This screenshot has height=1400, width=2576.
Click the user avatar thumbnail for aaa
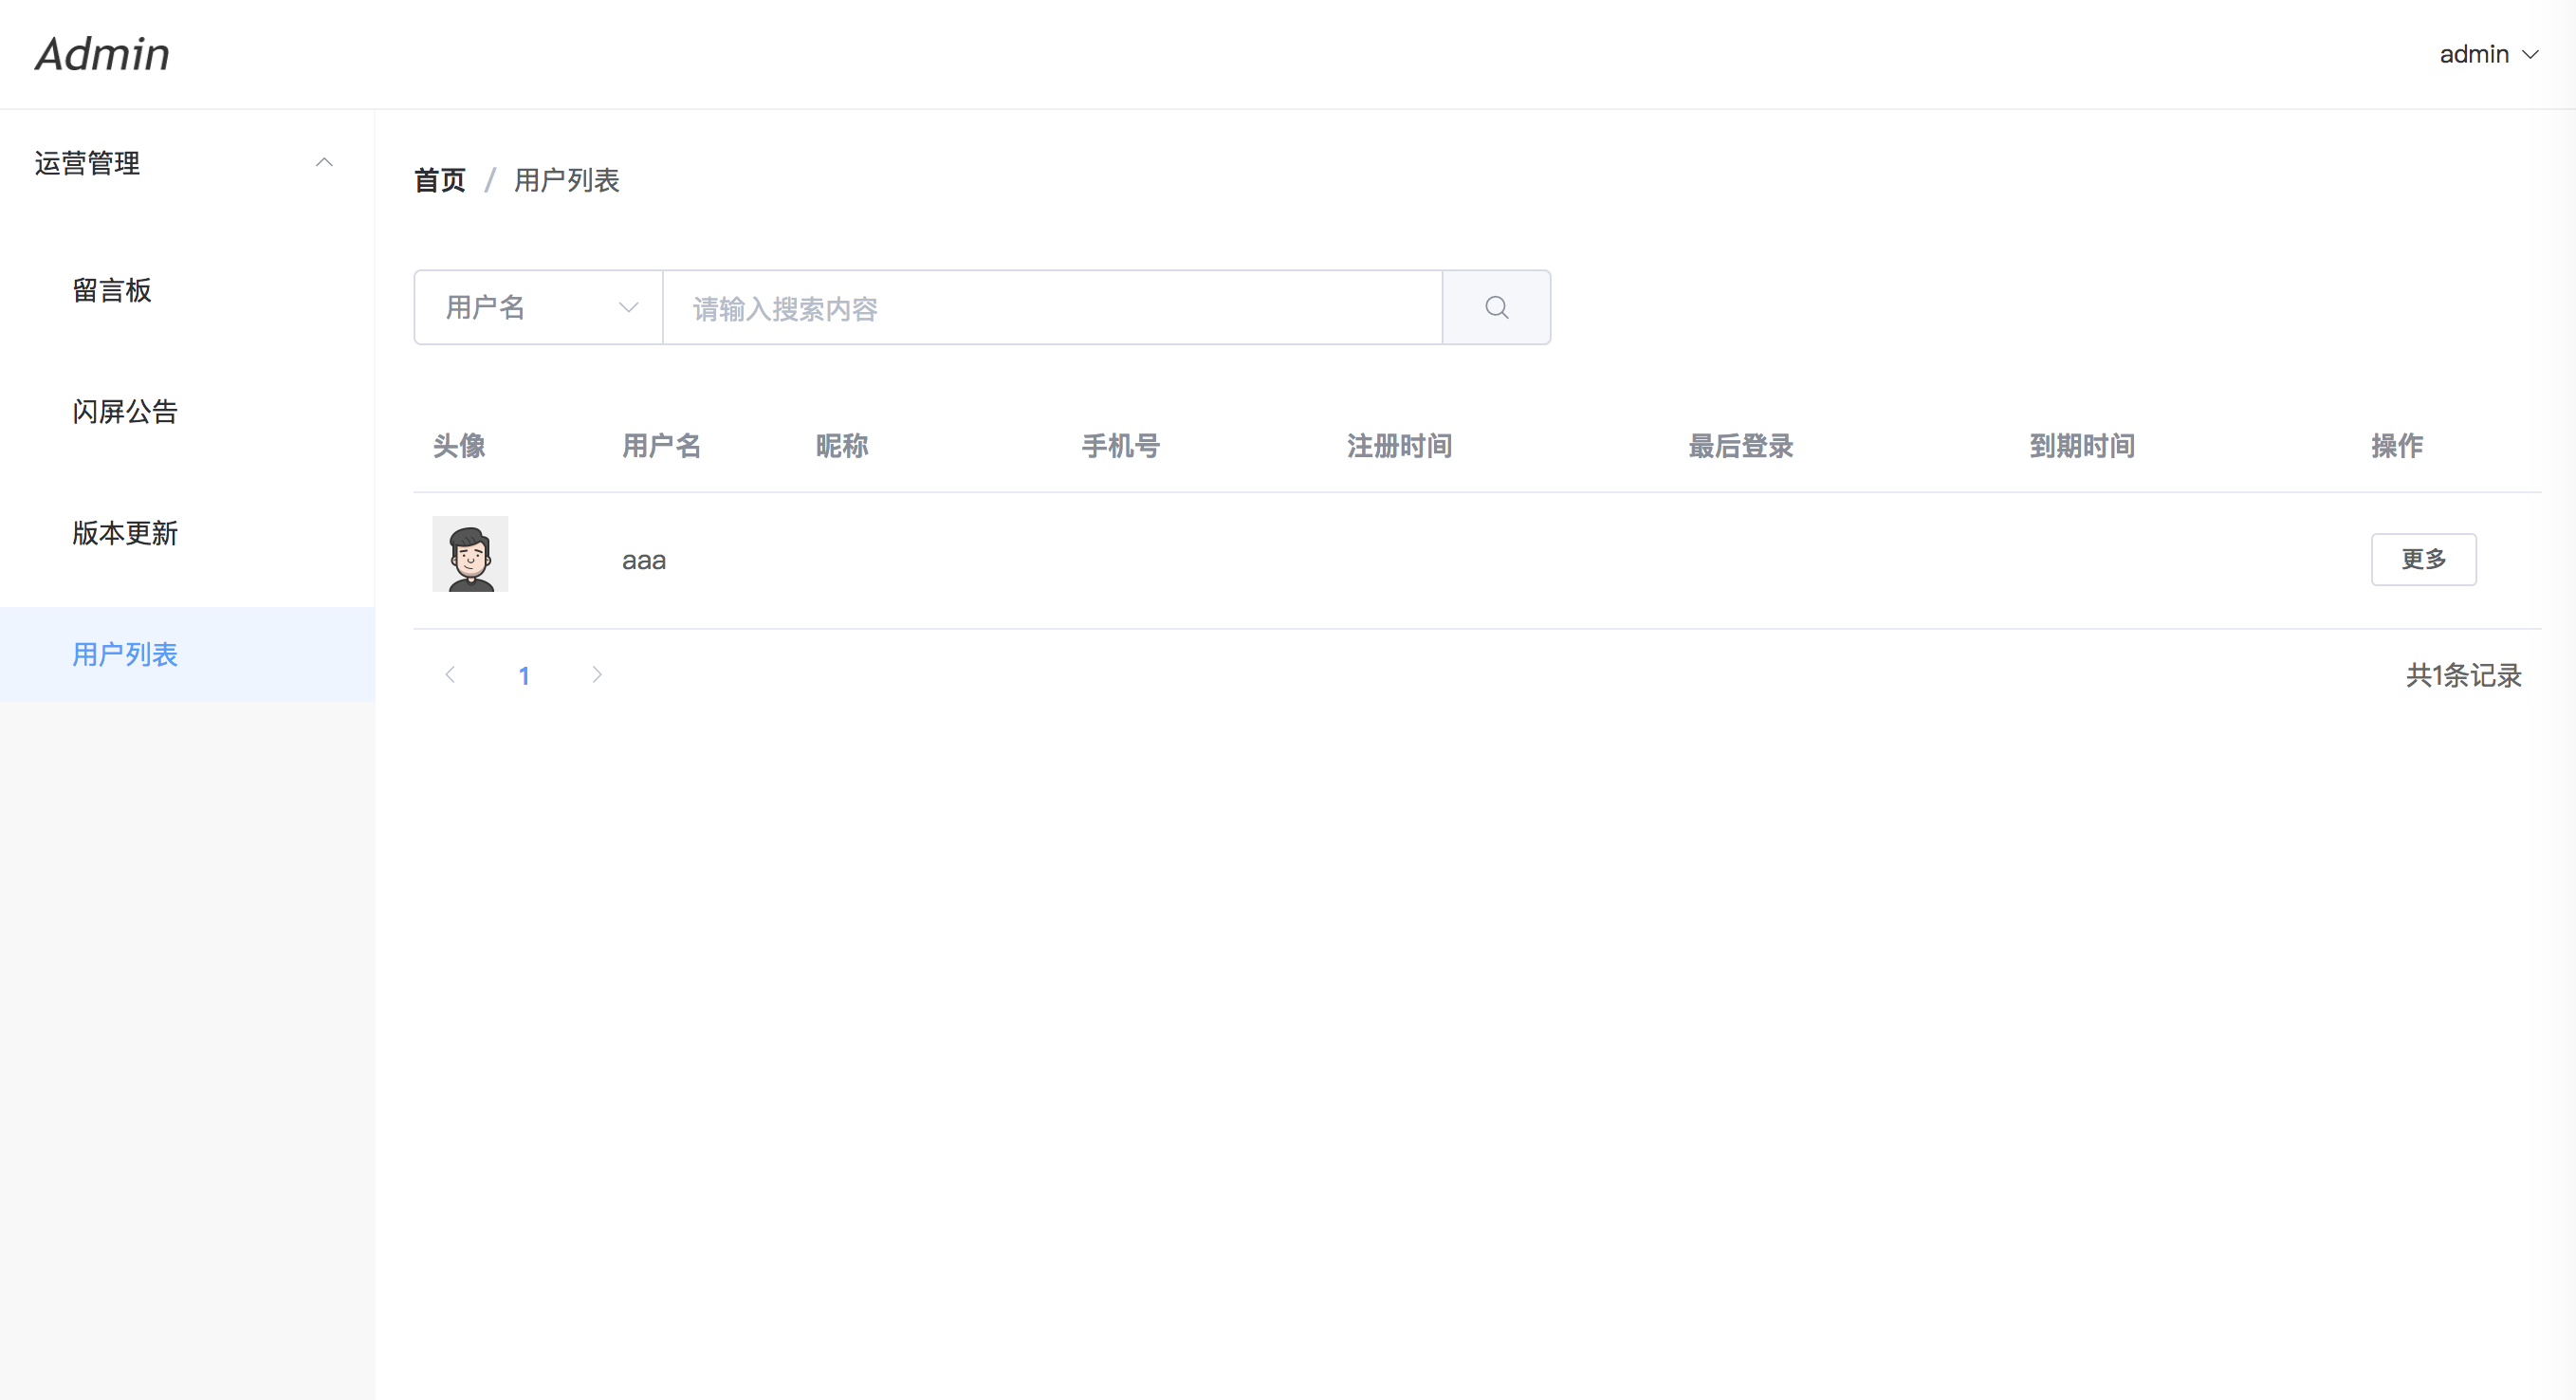click(x=470, y=554)
